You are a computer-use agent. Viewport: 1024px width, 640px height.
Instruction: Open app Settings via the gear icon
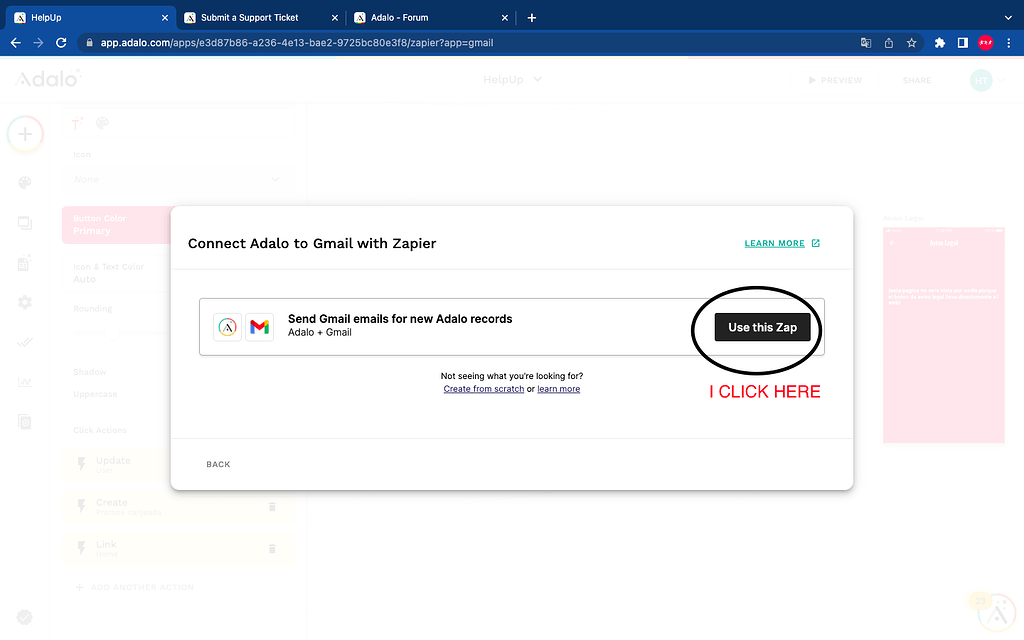(24, 302)
